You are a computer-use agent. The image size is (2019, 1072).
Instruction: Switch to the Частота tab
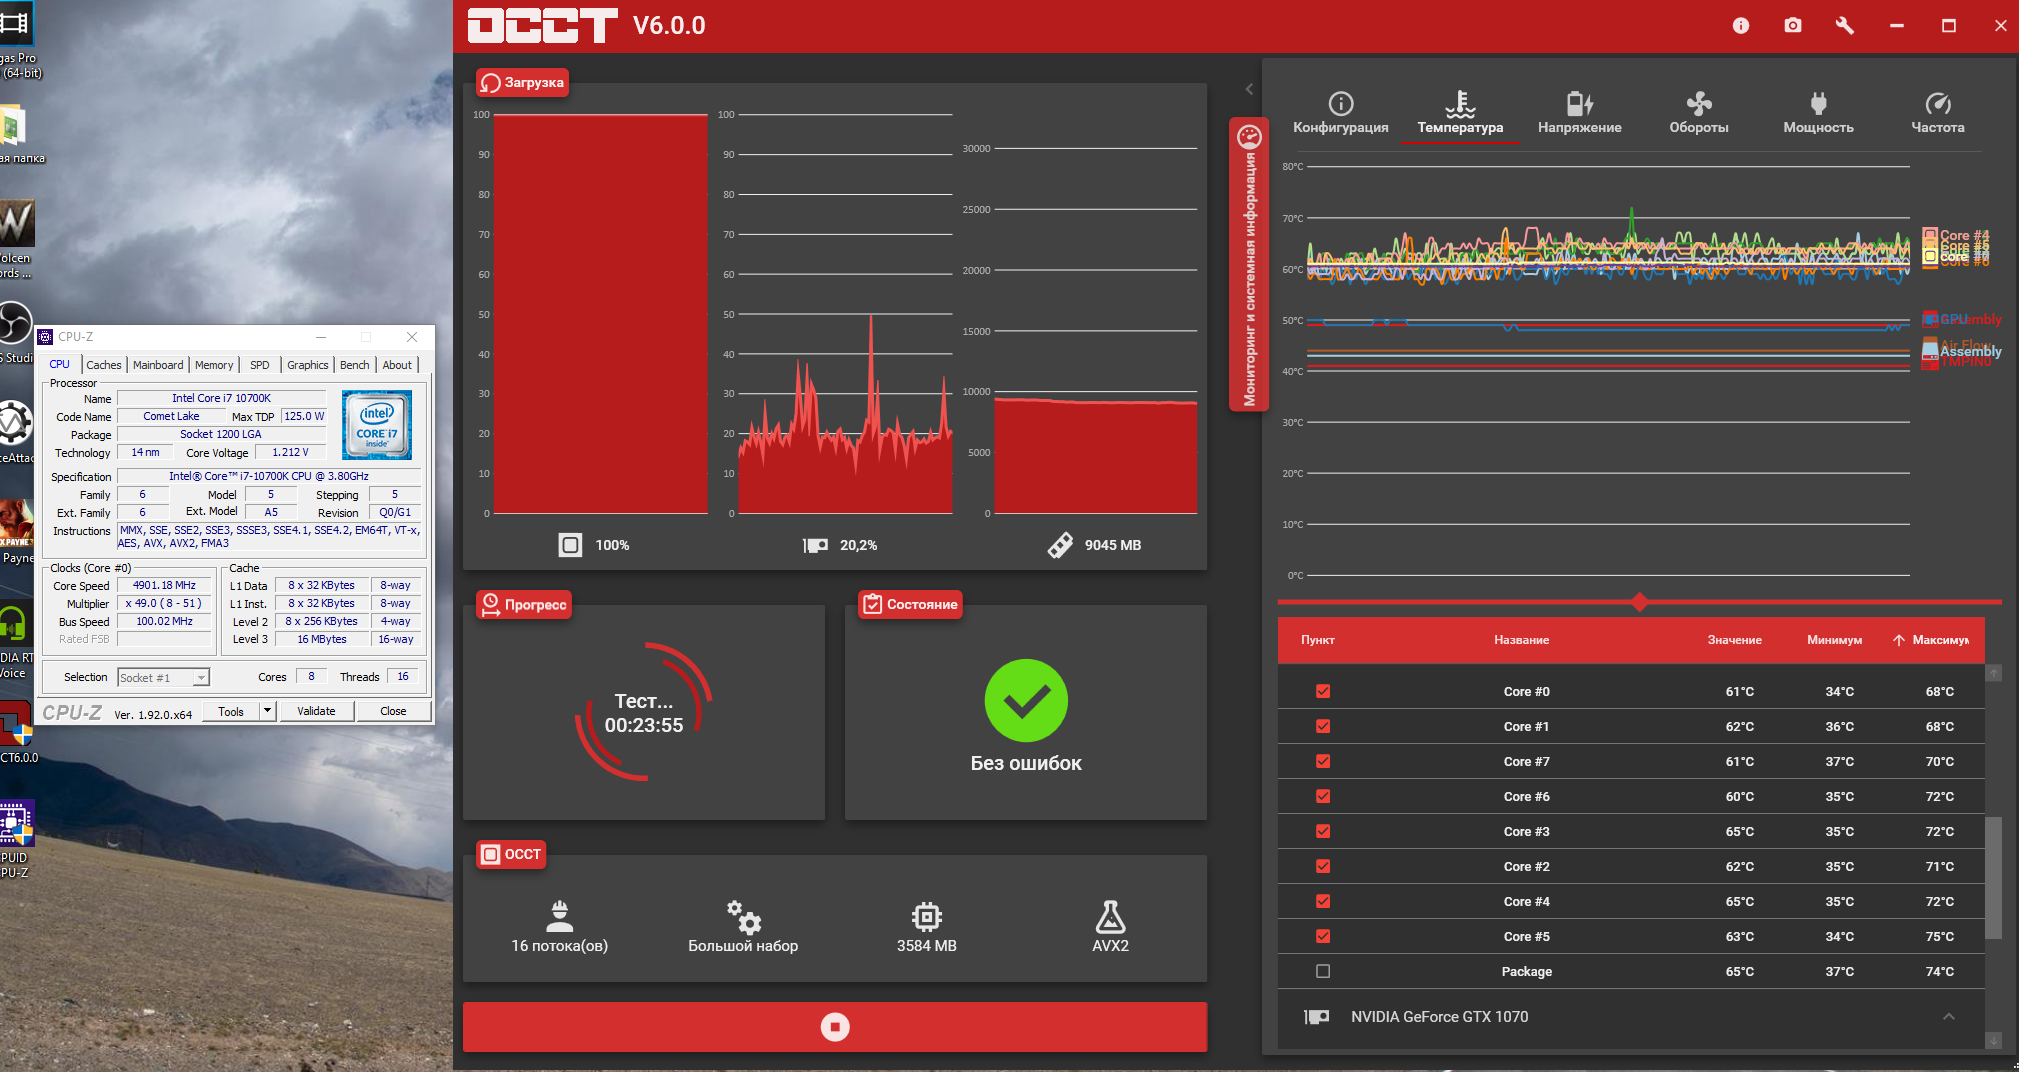(1937, 114)
